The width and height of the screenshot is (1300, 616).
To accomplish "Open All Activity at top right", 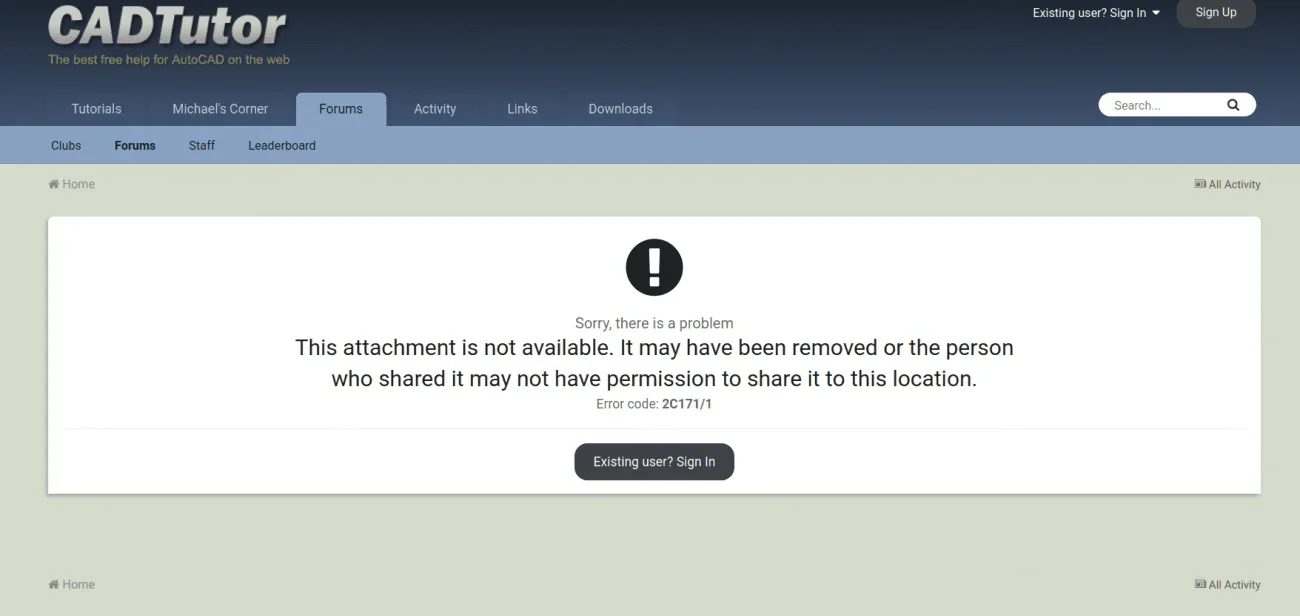I will [1228, 185].
